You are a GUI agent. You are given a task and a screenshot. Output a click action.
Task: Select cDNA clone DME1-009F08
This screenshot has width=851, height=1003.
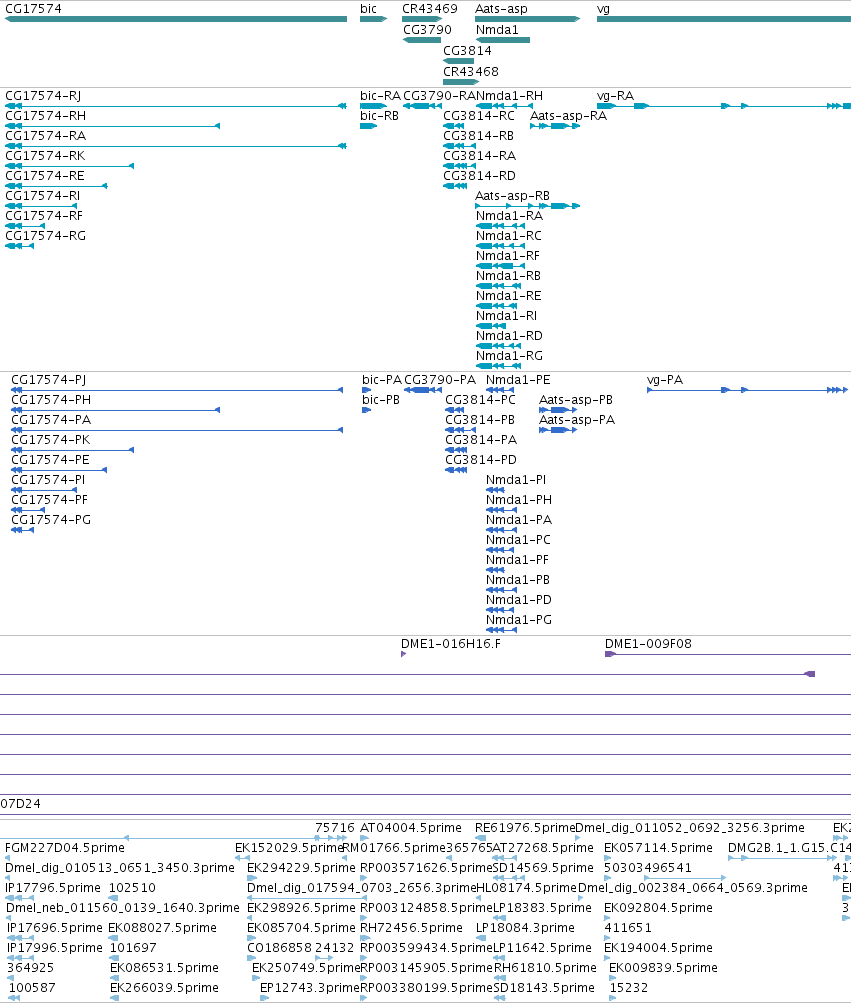[x=728, y=654]
